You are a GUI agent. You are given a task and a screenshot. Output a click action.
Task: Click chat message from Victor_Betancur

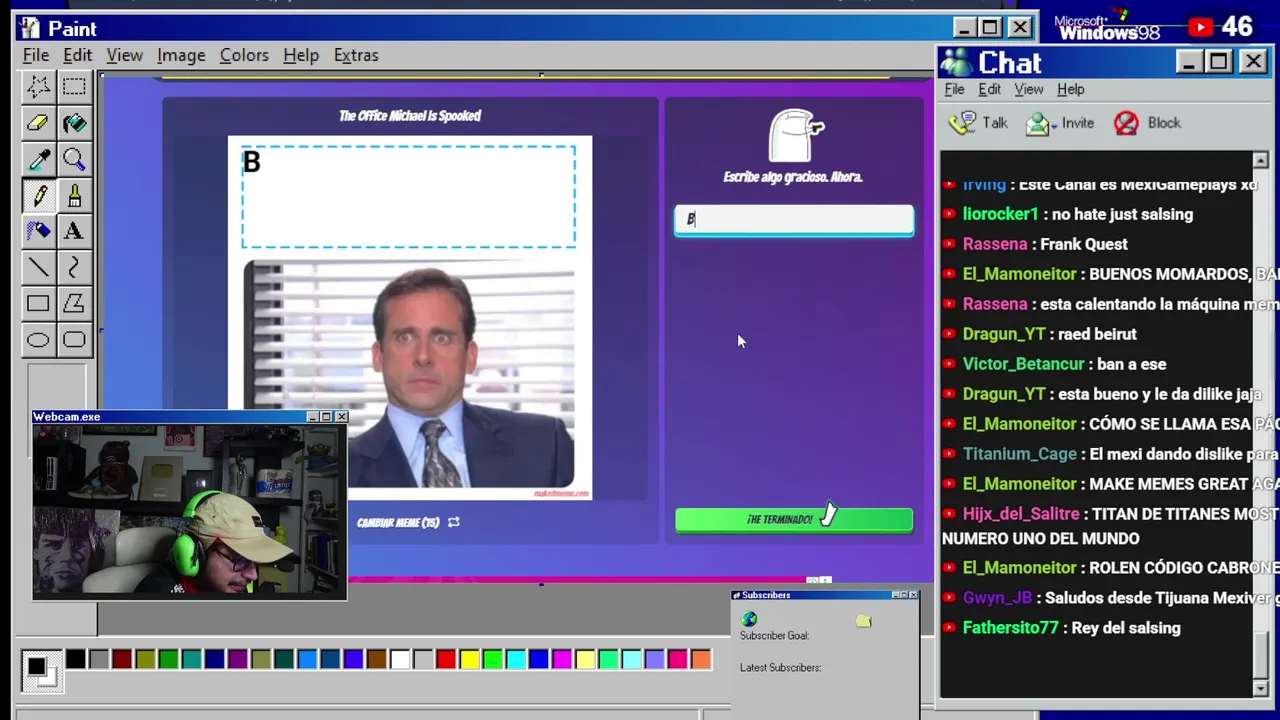[x=1055, y=364]
